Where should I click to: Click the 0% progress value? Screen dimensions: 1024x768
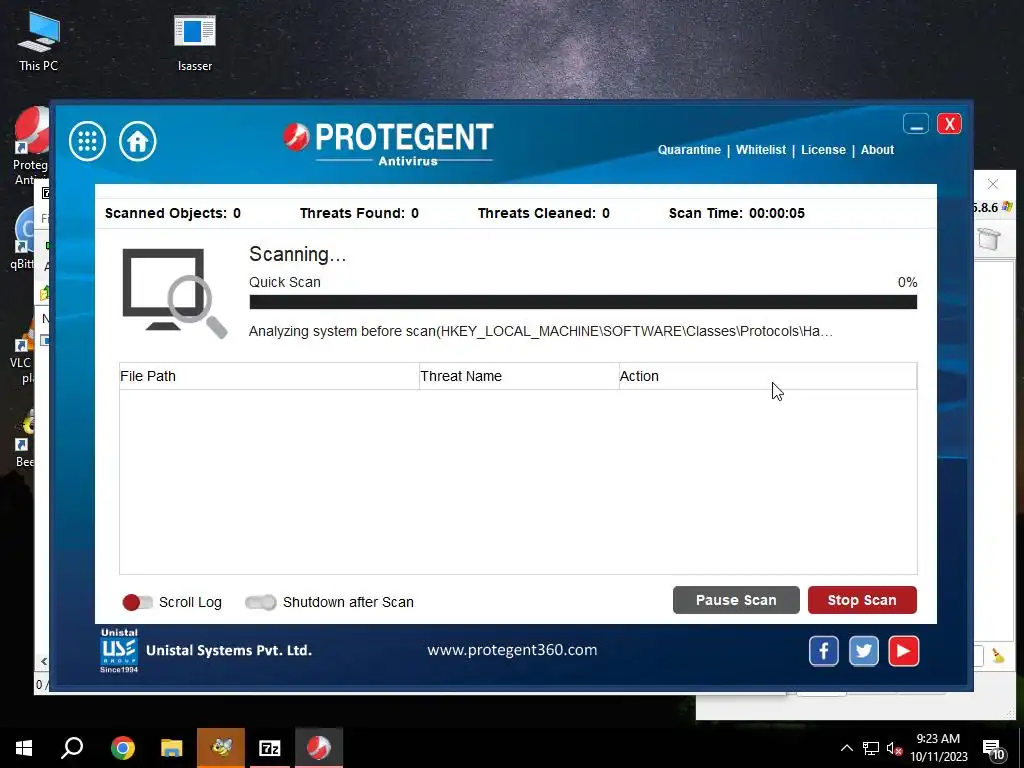click(907, 282)
